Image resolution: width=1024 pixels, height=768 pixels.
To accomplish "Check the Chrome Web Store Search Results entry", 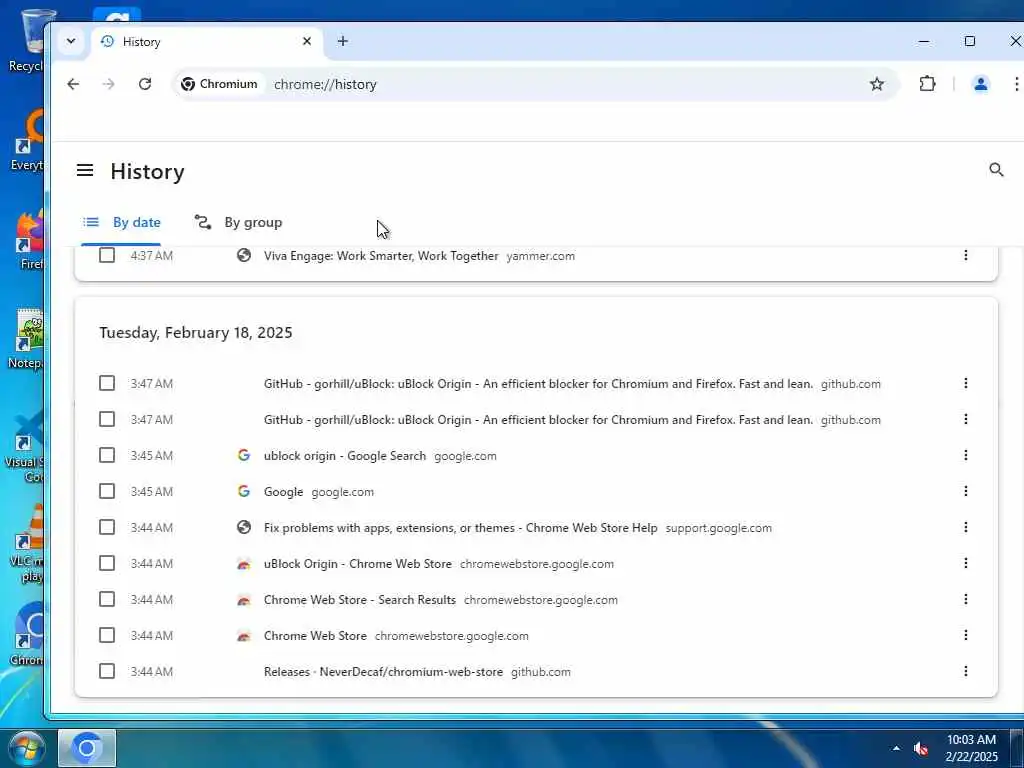I will click(x=107, y=598).
